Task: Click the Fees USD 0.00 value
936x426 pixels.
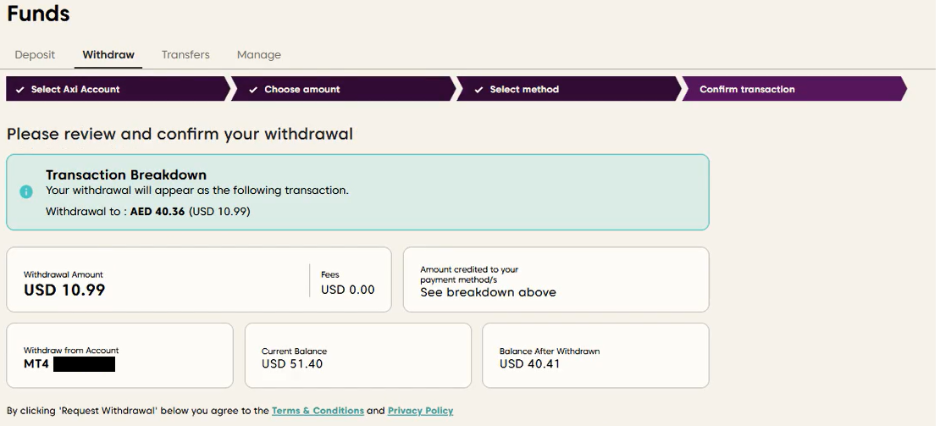Action: click(347, 290)
